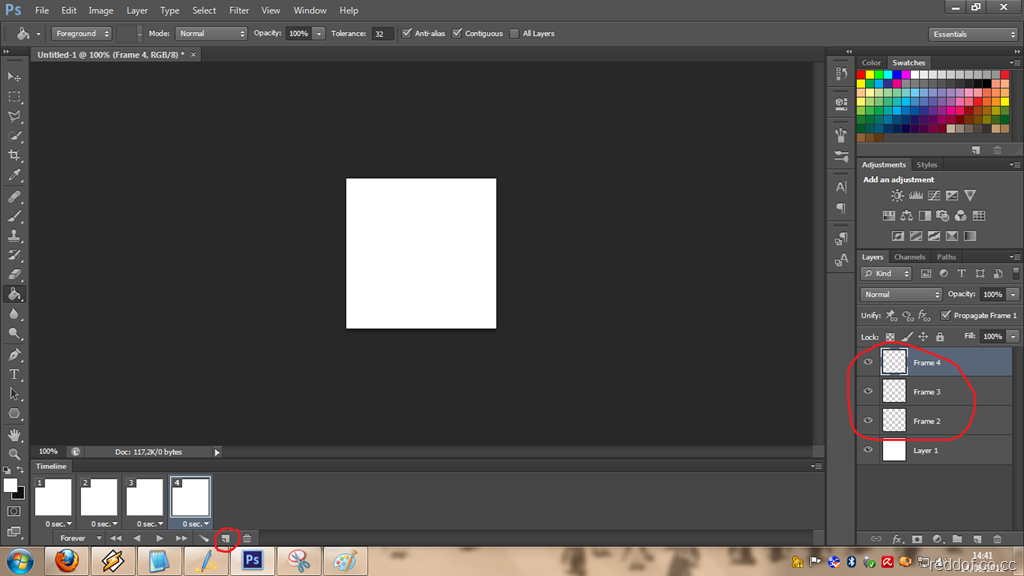
Task: Open the layer blend mode Normal dropdown
Action: pyautogui.click(x=901, y=295)
